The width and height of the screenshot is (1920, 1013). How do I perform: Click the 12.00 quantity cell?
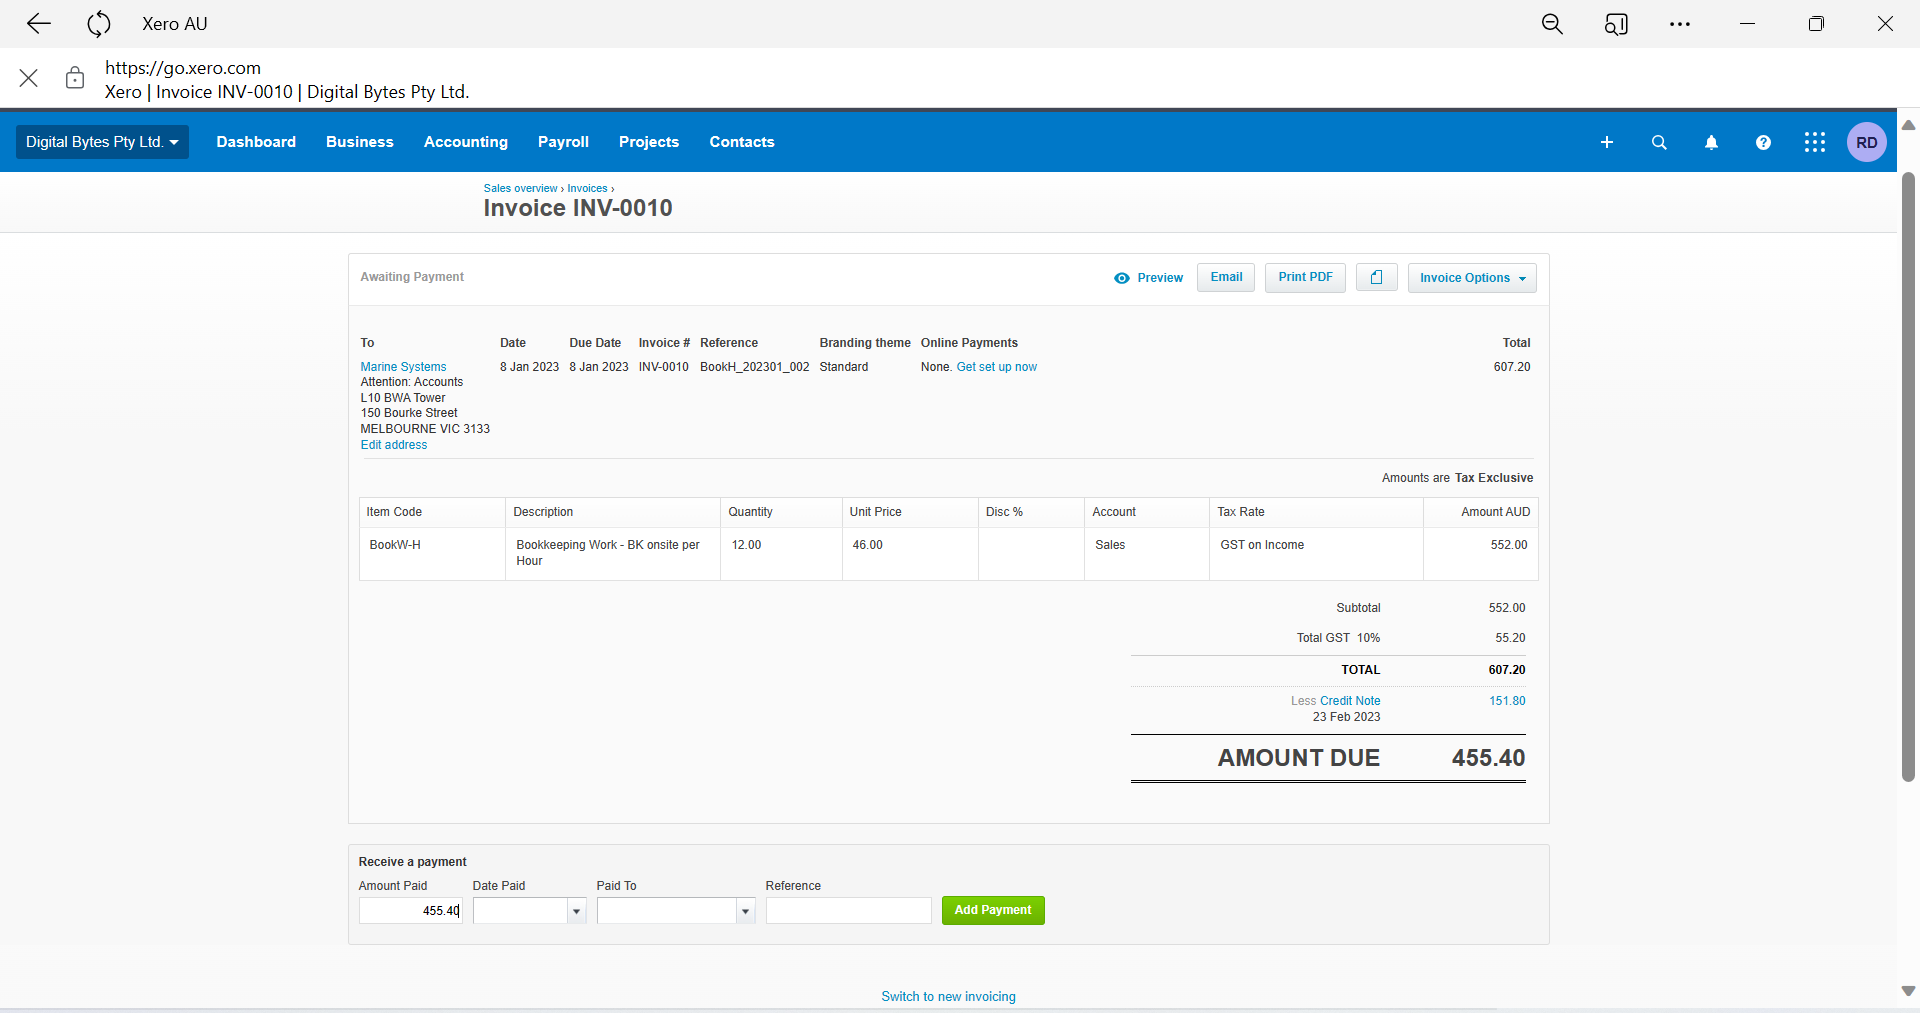point(781,554)
